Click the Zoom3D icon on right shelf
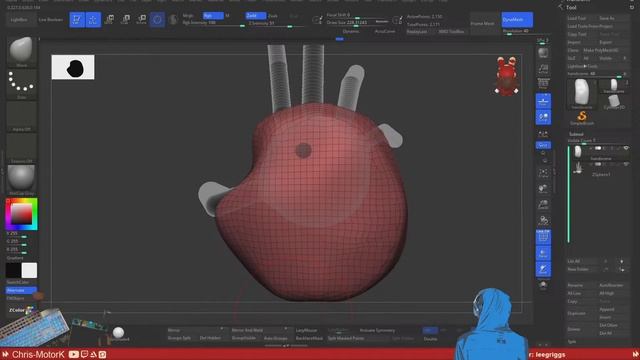640x360 pixels. 543,204
